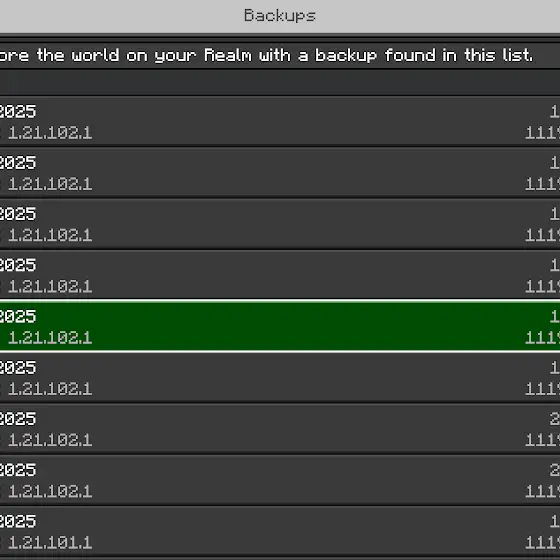Click the size value in green row
Viewport: 560px width, 560px height.
coord(542,338)
